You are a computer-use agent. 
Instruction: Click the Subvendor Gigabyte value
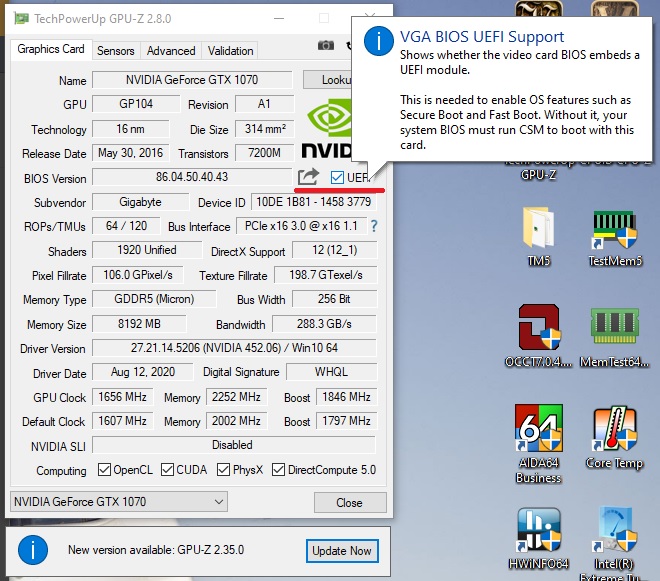(x=141, y=202)
